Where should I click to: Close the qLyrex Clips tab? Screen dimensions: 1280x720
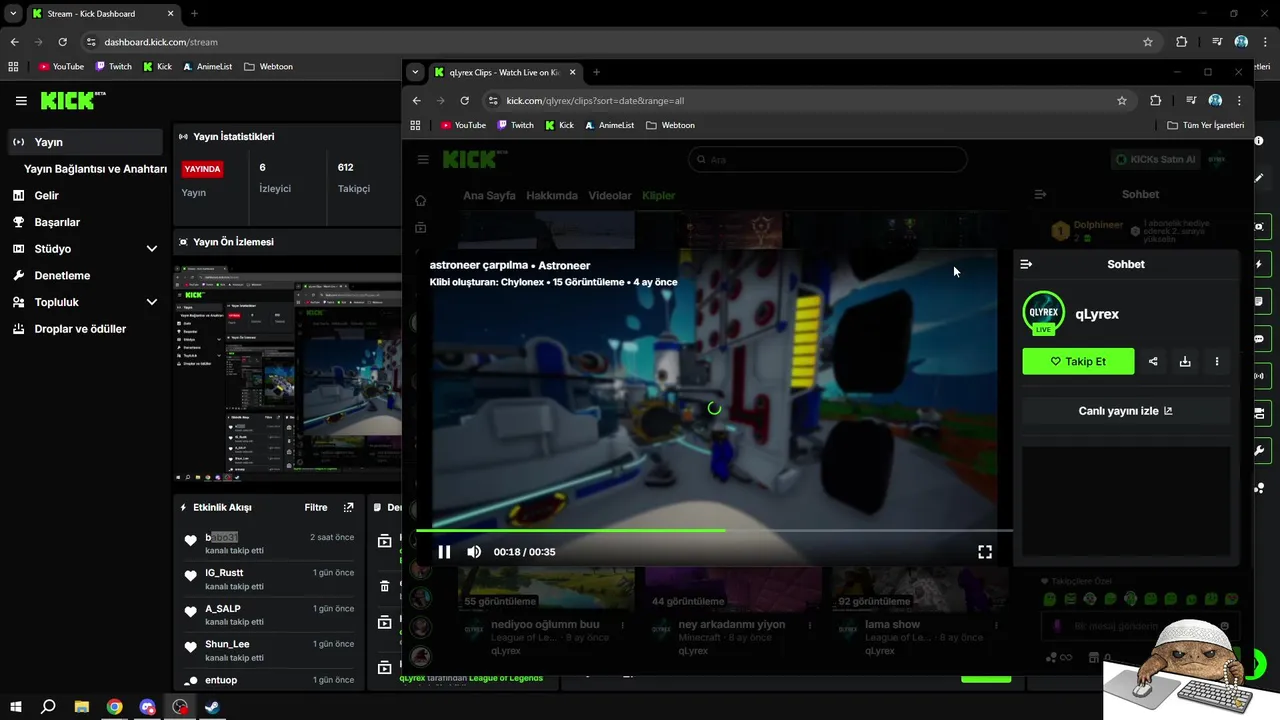pos(572,72)
